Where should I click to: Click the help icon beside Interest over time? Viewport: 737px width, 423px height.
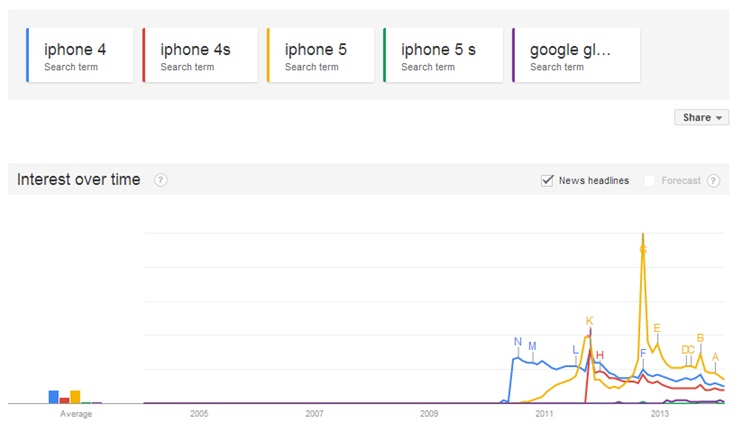click(x=161, y=180)
